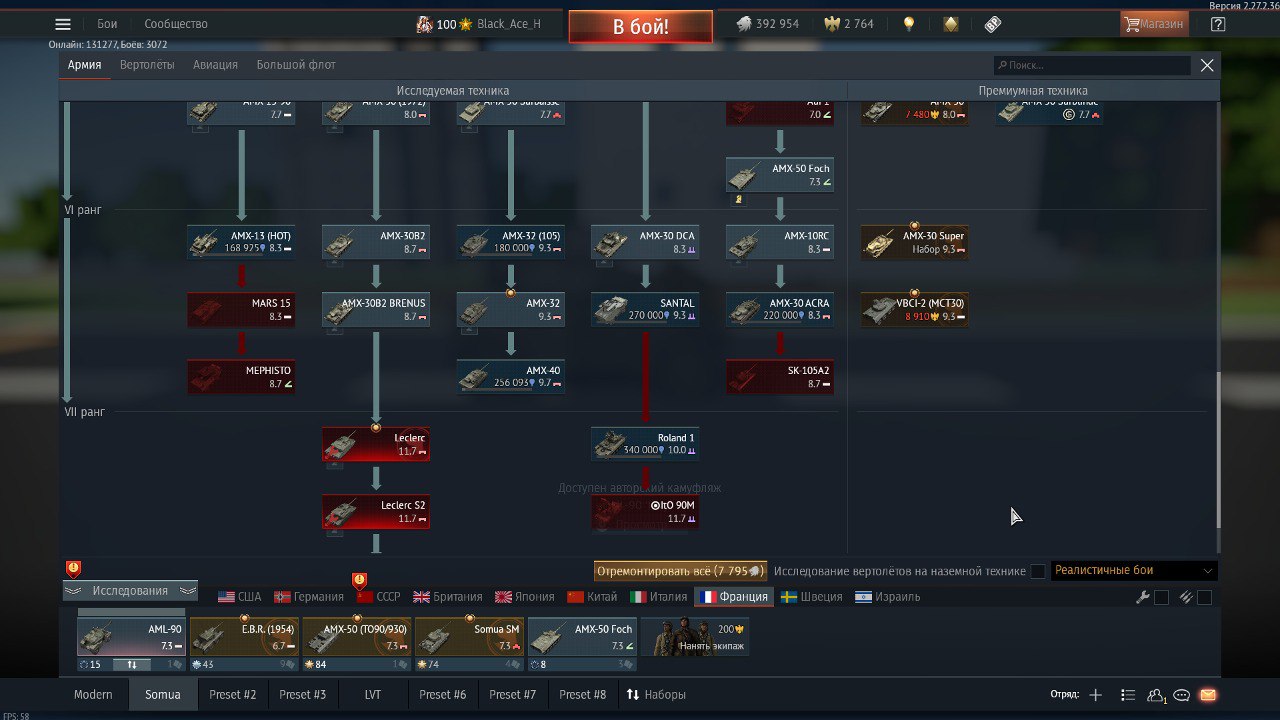Open the help question mark icon
The height and width of the screenshot is (720, 1280).
coord(1218,24)
